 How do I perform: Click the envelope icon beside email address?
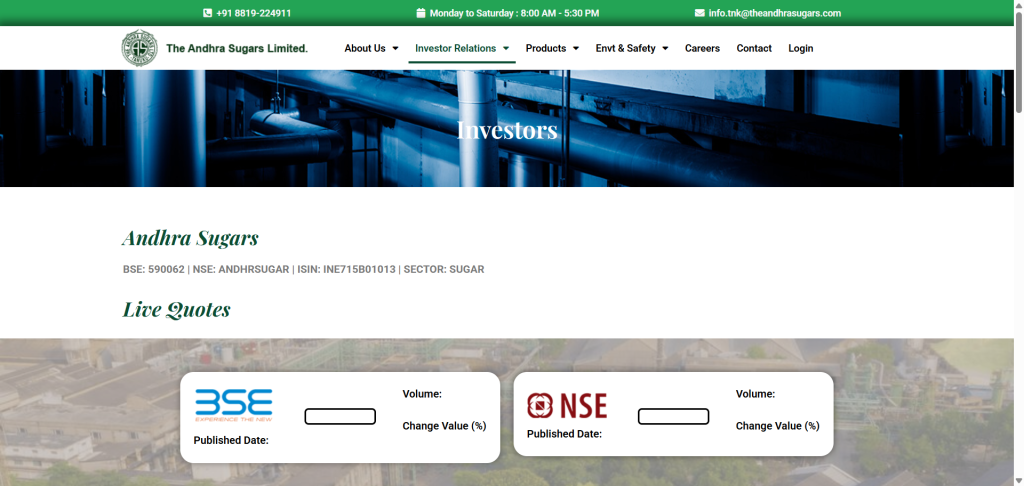(700, 13)
